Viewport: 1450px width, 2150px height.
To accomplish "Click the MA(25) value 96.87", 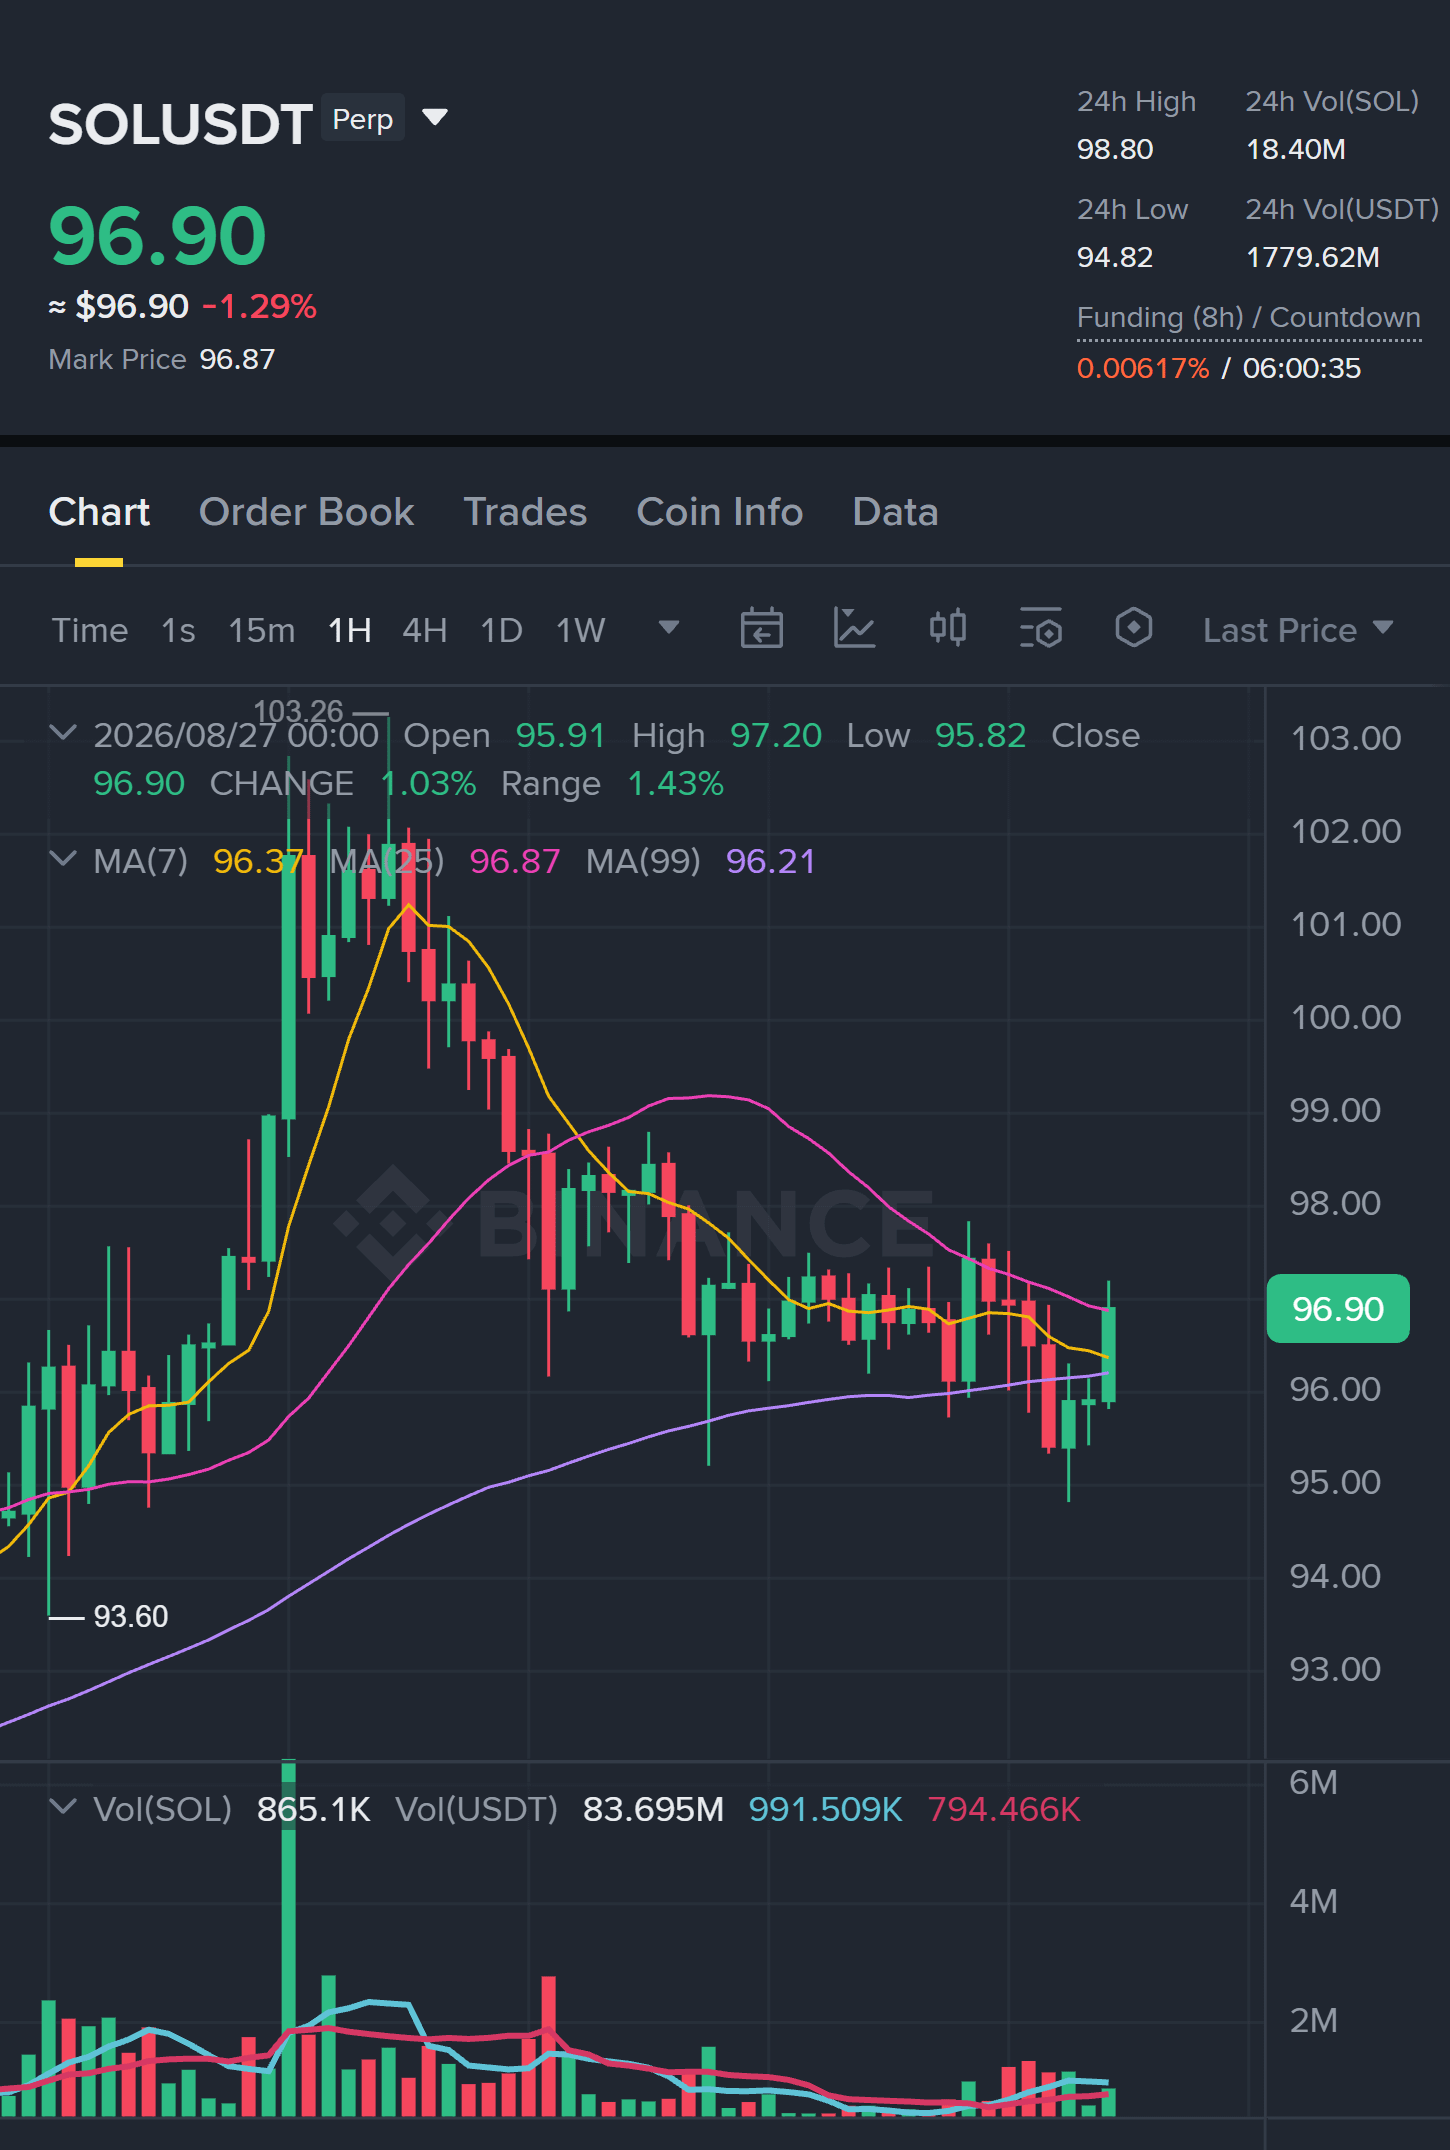I will 515,861.
